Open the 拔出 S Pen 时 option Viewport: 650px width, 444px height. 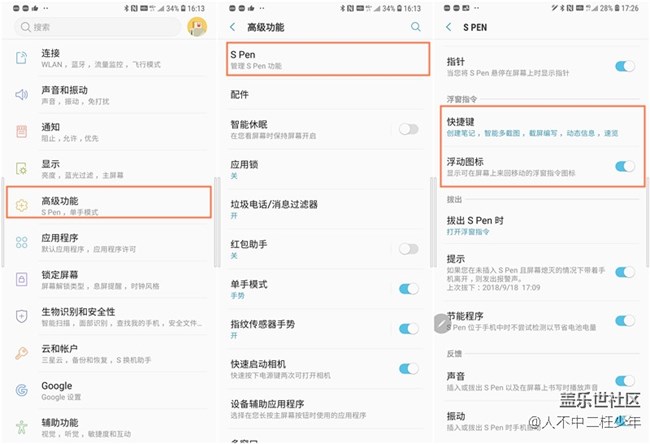pos(541,225)
